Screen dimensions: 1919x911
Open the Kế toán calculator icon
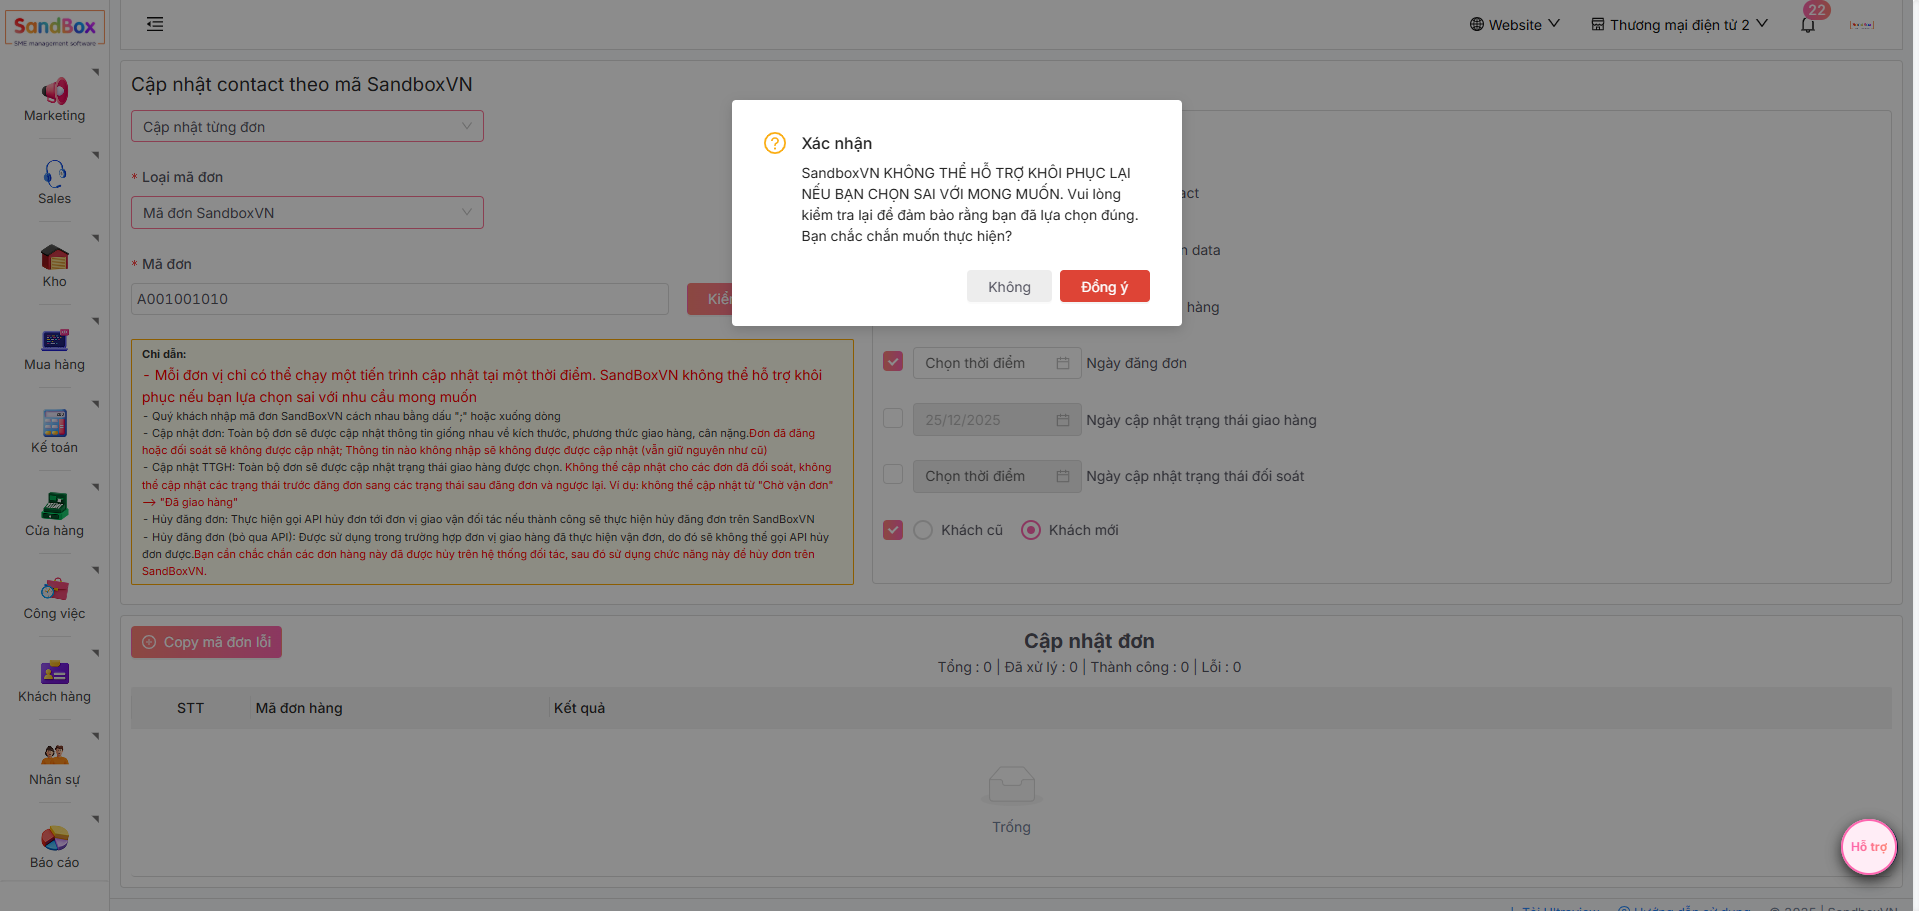[x=54, y=423]
